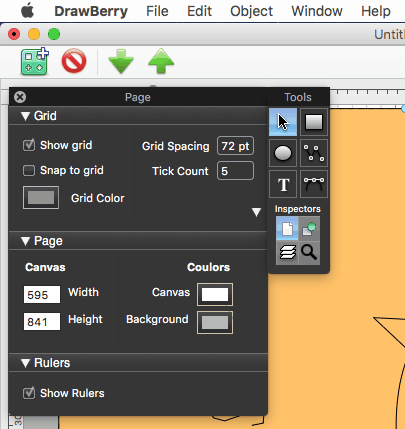Image resolution: width=405 pixels, height=429 pixels.
Task: Click the 'Tools' panel title
Action: click(x=298, y=97)
